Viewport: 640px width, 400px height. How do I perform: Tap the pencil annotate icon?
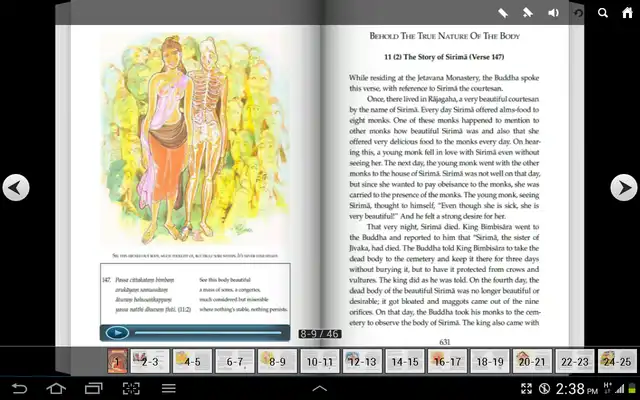click(503, 13)
